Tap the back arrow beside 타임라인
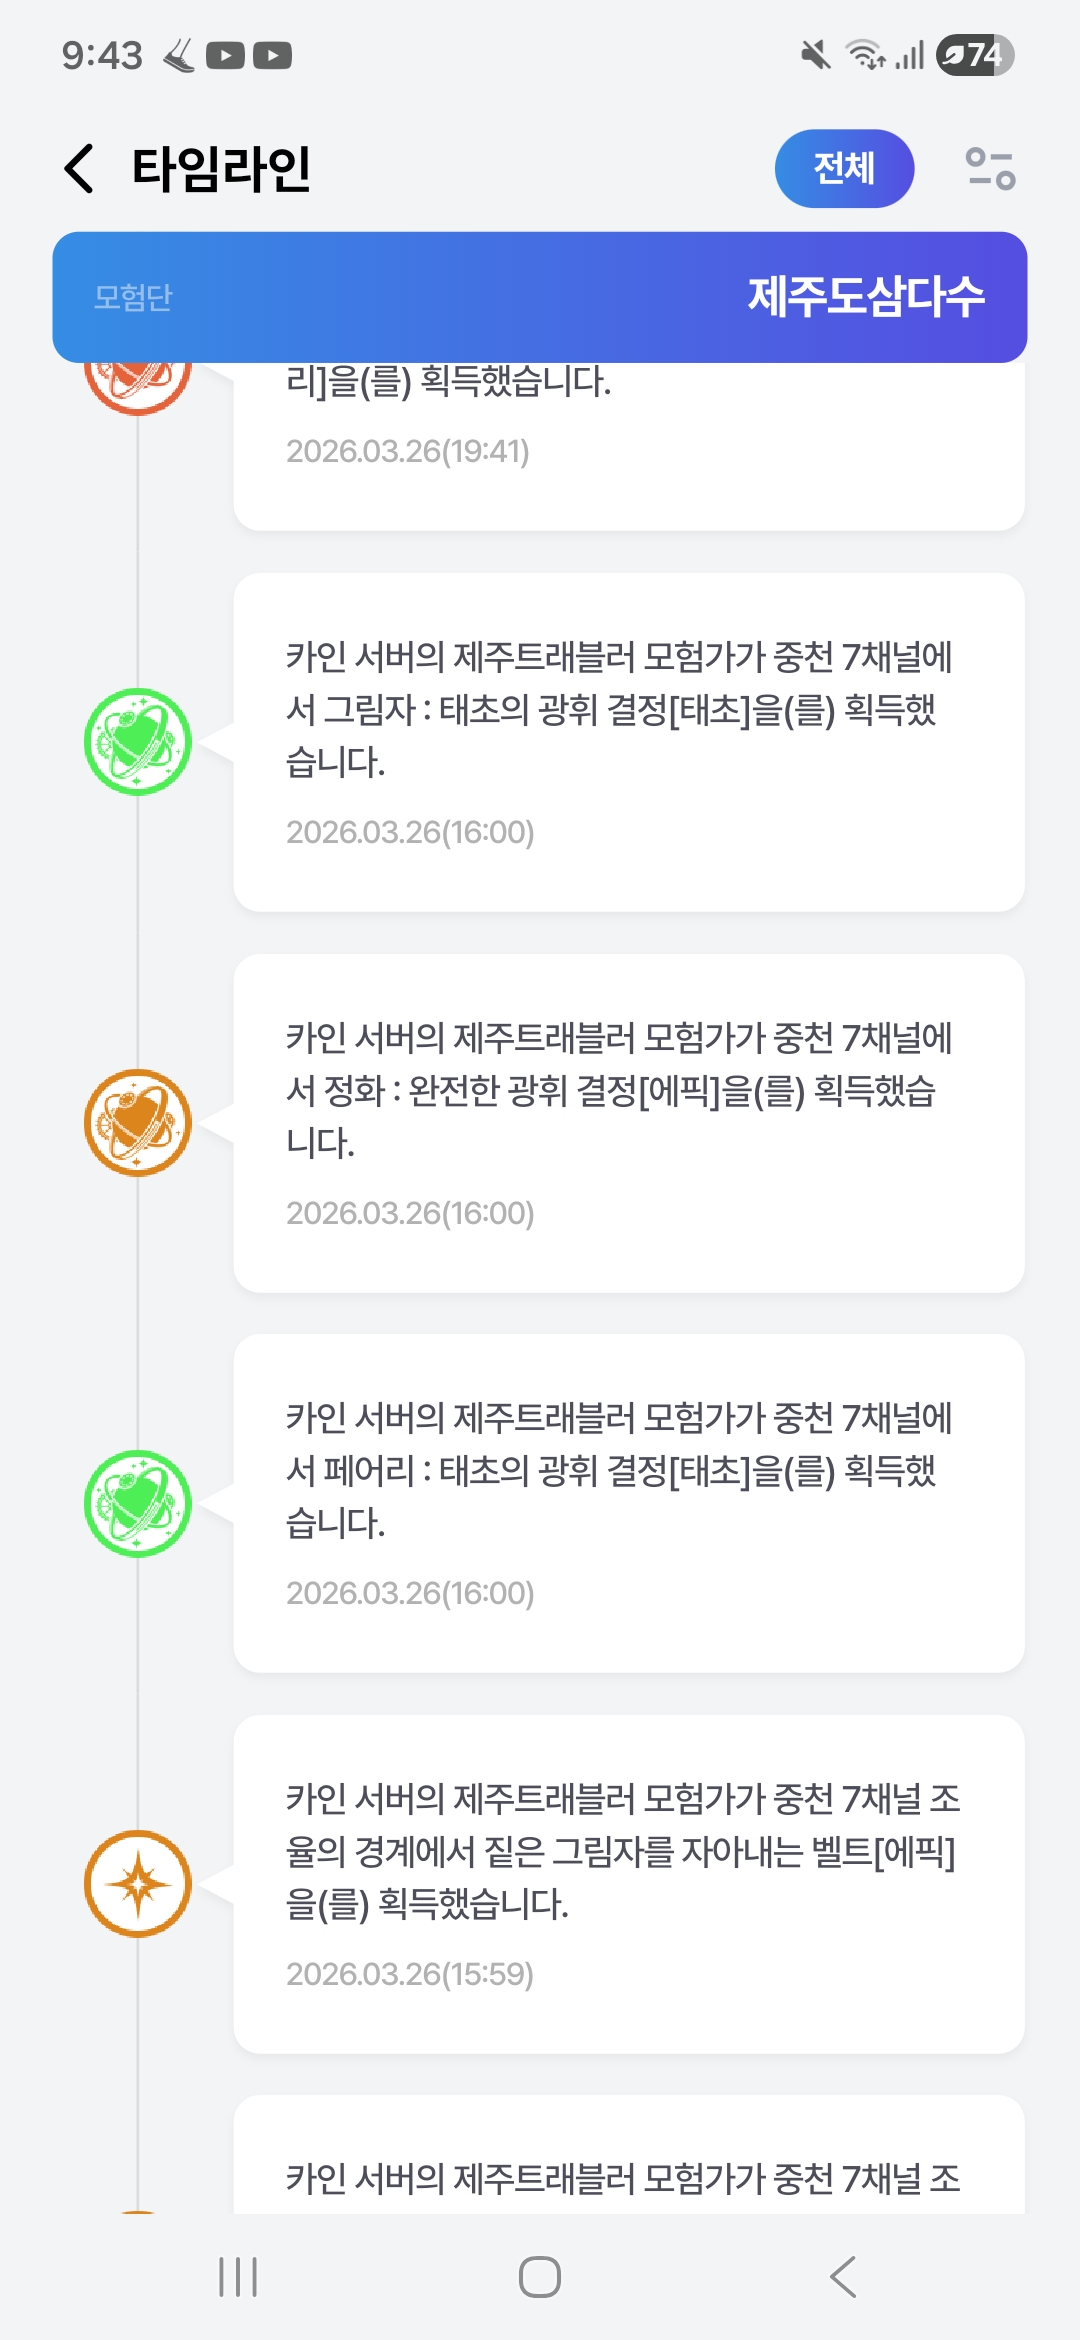This screenshot has height=2340, width=1080. coord(80,168)
